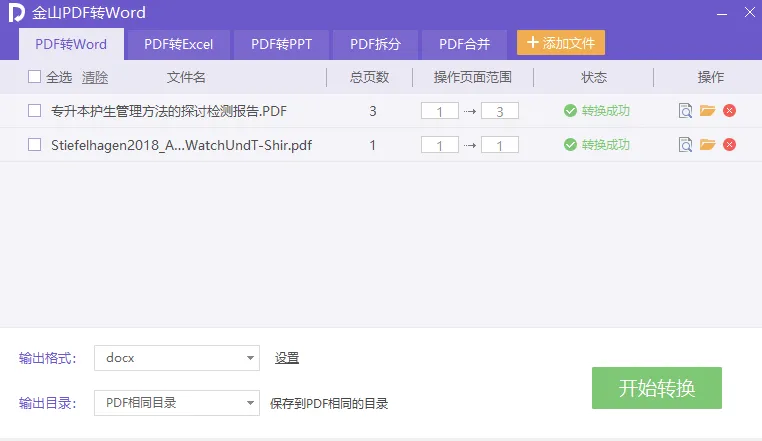Click green success icon in Stiefelhagen2018 row
The height and width of the screenshot is (441, 762).
pyautogui.click(x=570, y=145)
